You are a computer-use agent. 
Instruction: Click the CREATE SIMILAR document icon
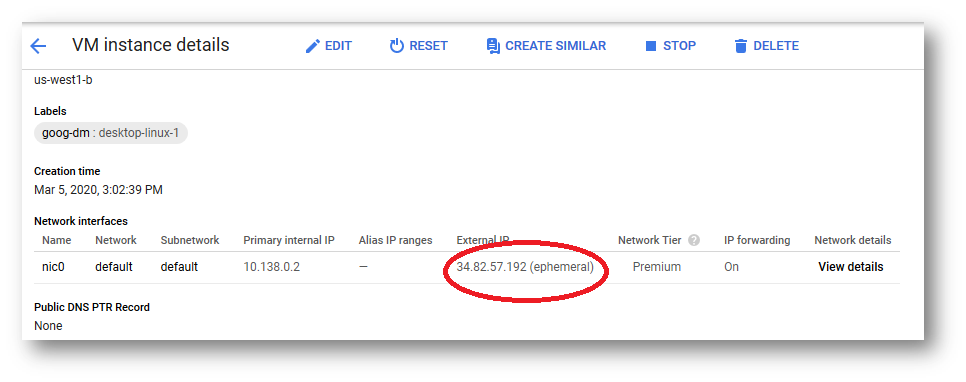coord(493,46)
